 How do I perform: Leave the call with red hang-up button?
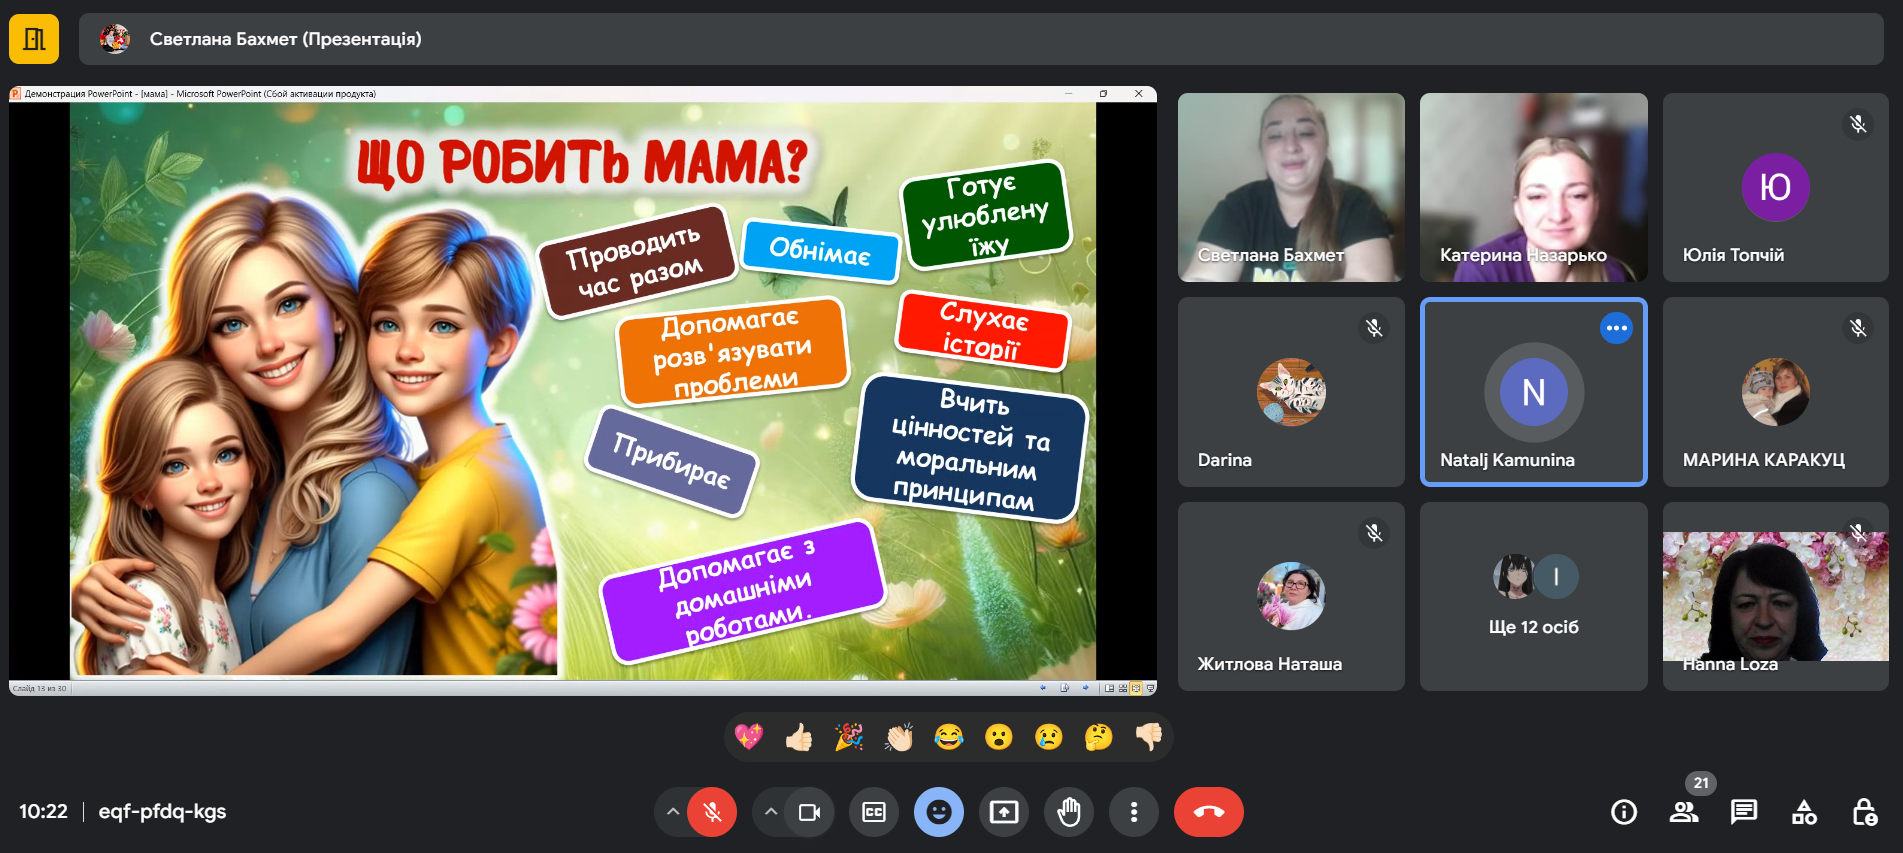1208,812
